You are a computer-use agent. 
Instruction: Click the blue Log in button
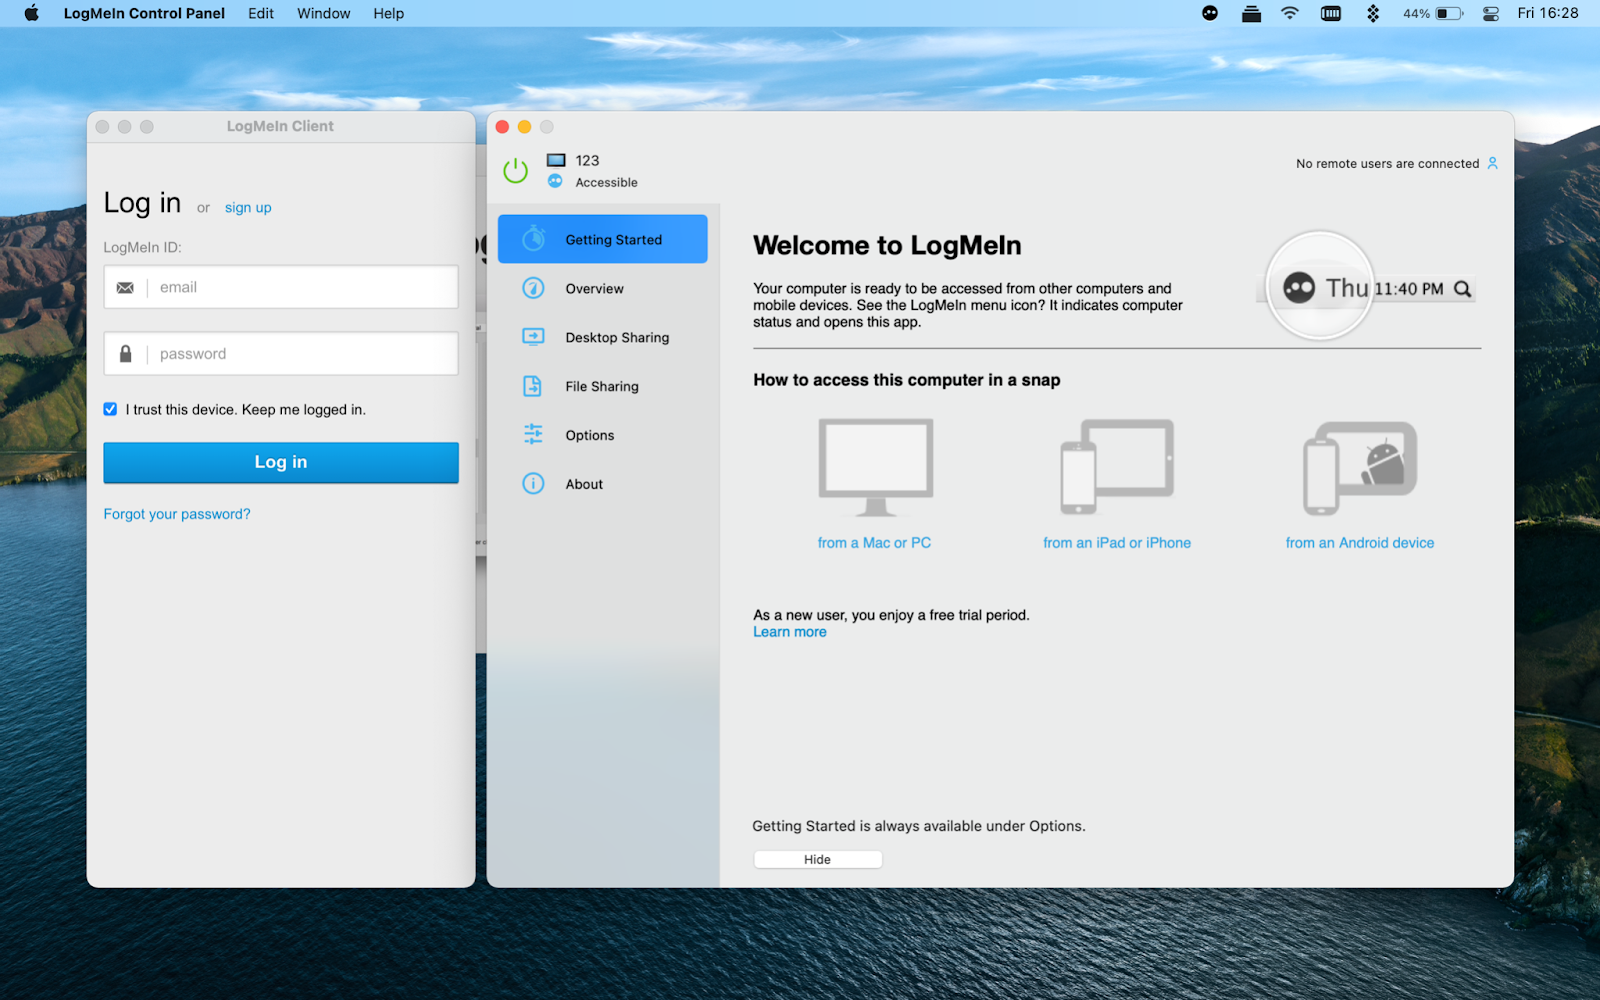click(x=281, y=462)
